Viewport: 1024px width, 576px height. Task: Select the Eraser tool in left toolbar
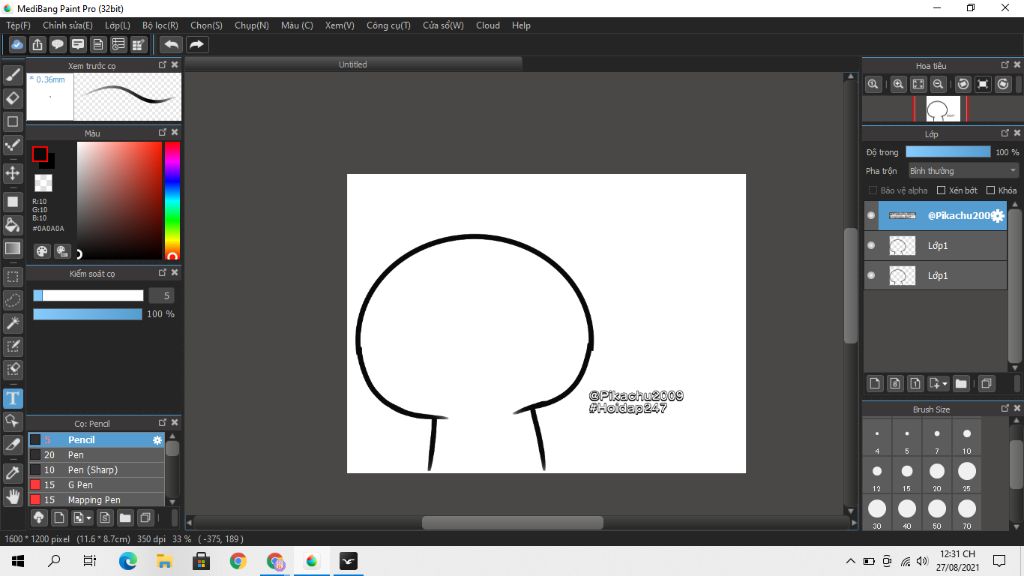tap(13, 98)
